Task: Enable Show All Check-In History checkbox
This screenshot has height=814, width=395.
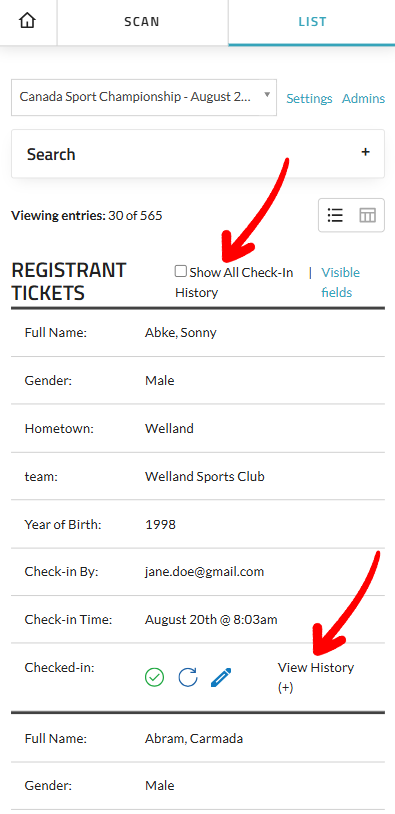Action: point(181,272)
